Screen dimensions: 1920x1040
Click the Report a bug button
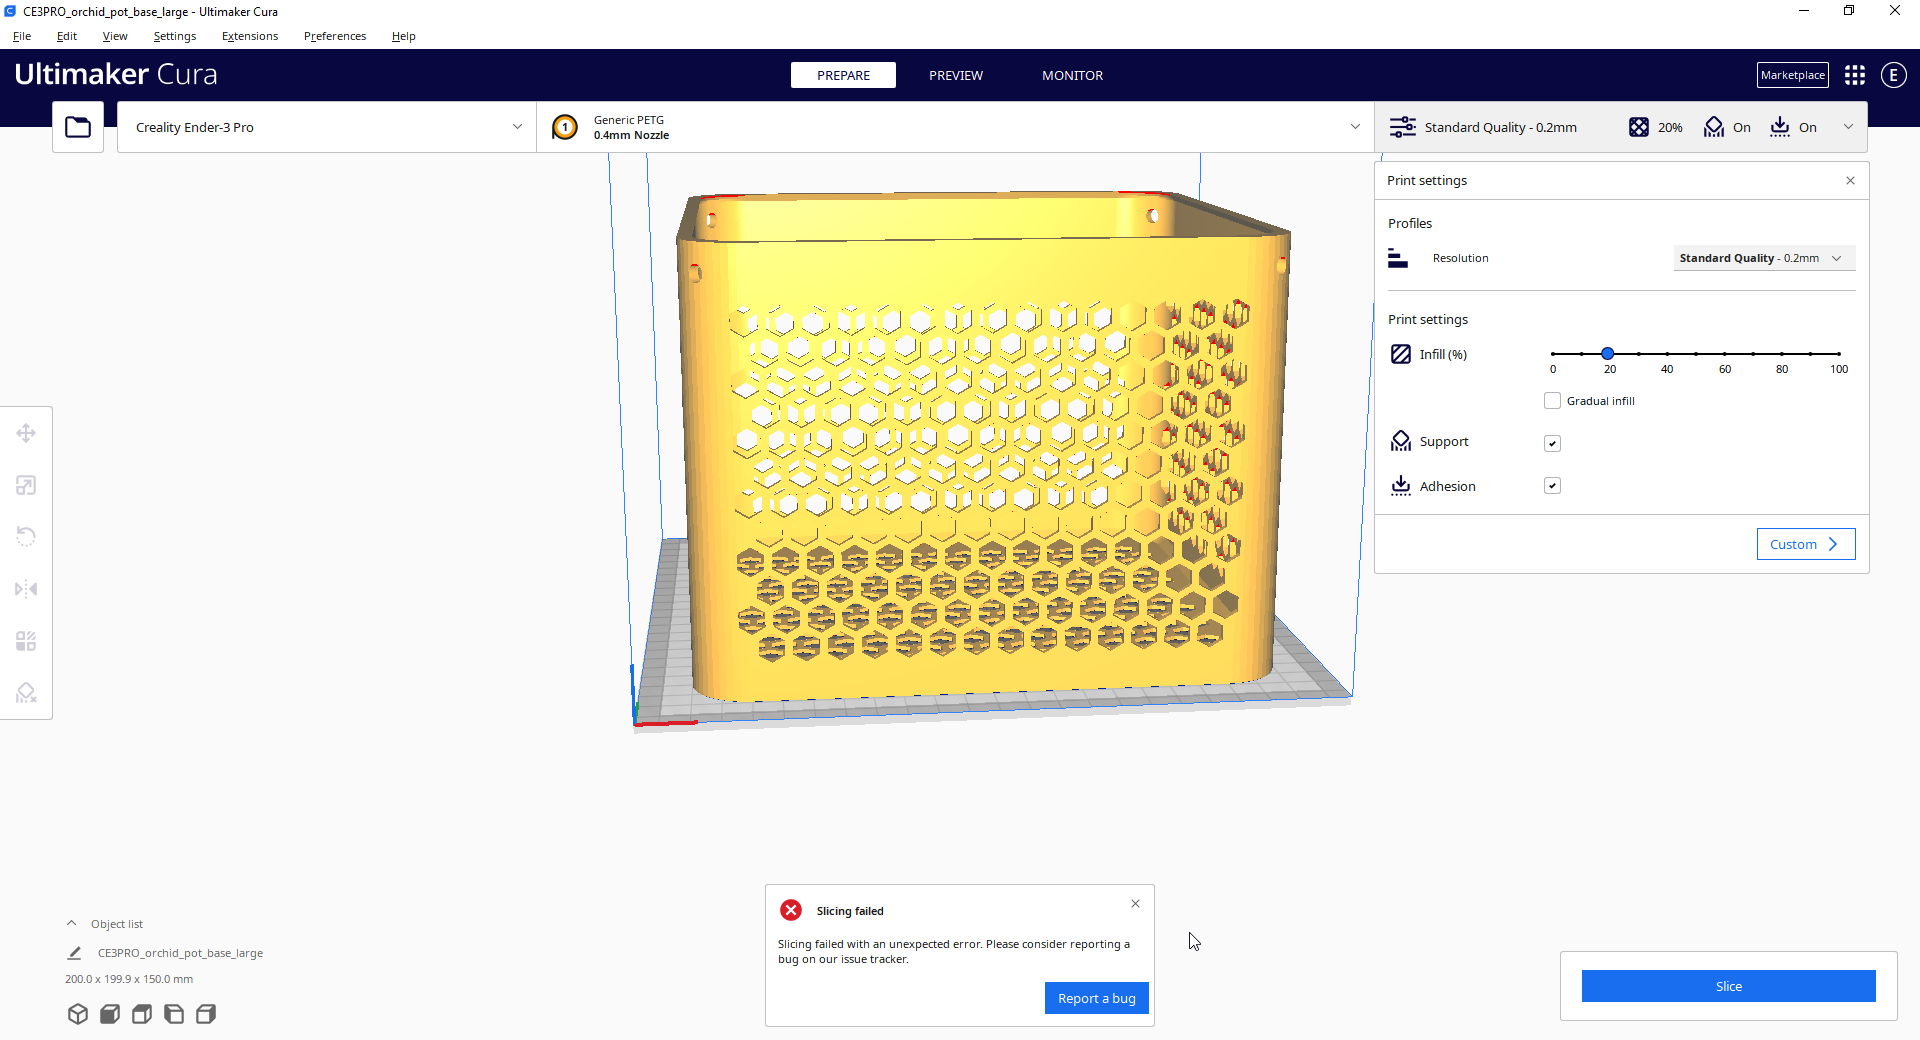pos(1096,997)
